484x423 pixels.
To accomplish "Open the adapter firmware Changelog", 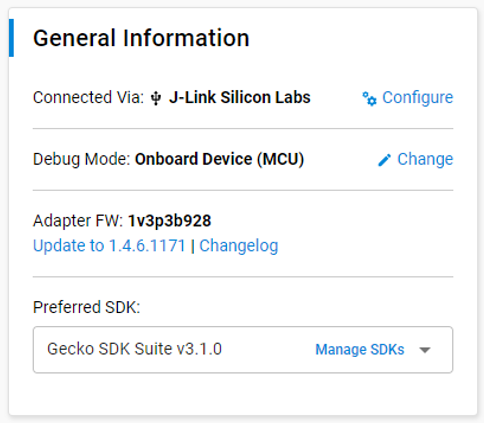I will point(239,246).
